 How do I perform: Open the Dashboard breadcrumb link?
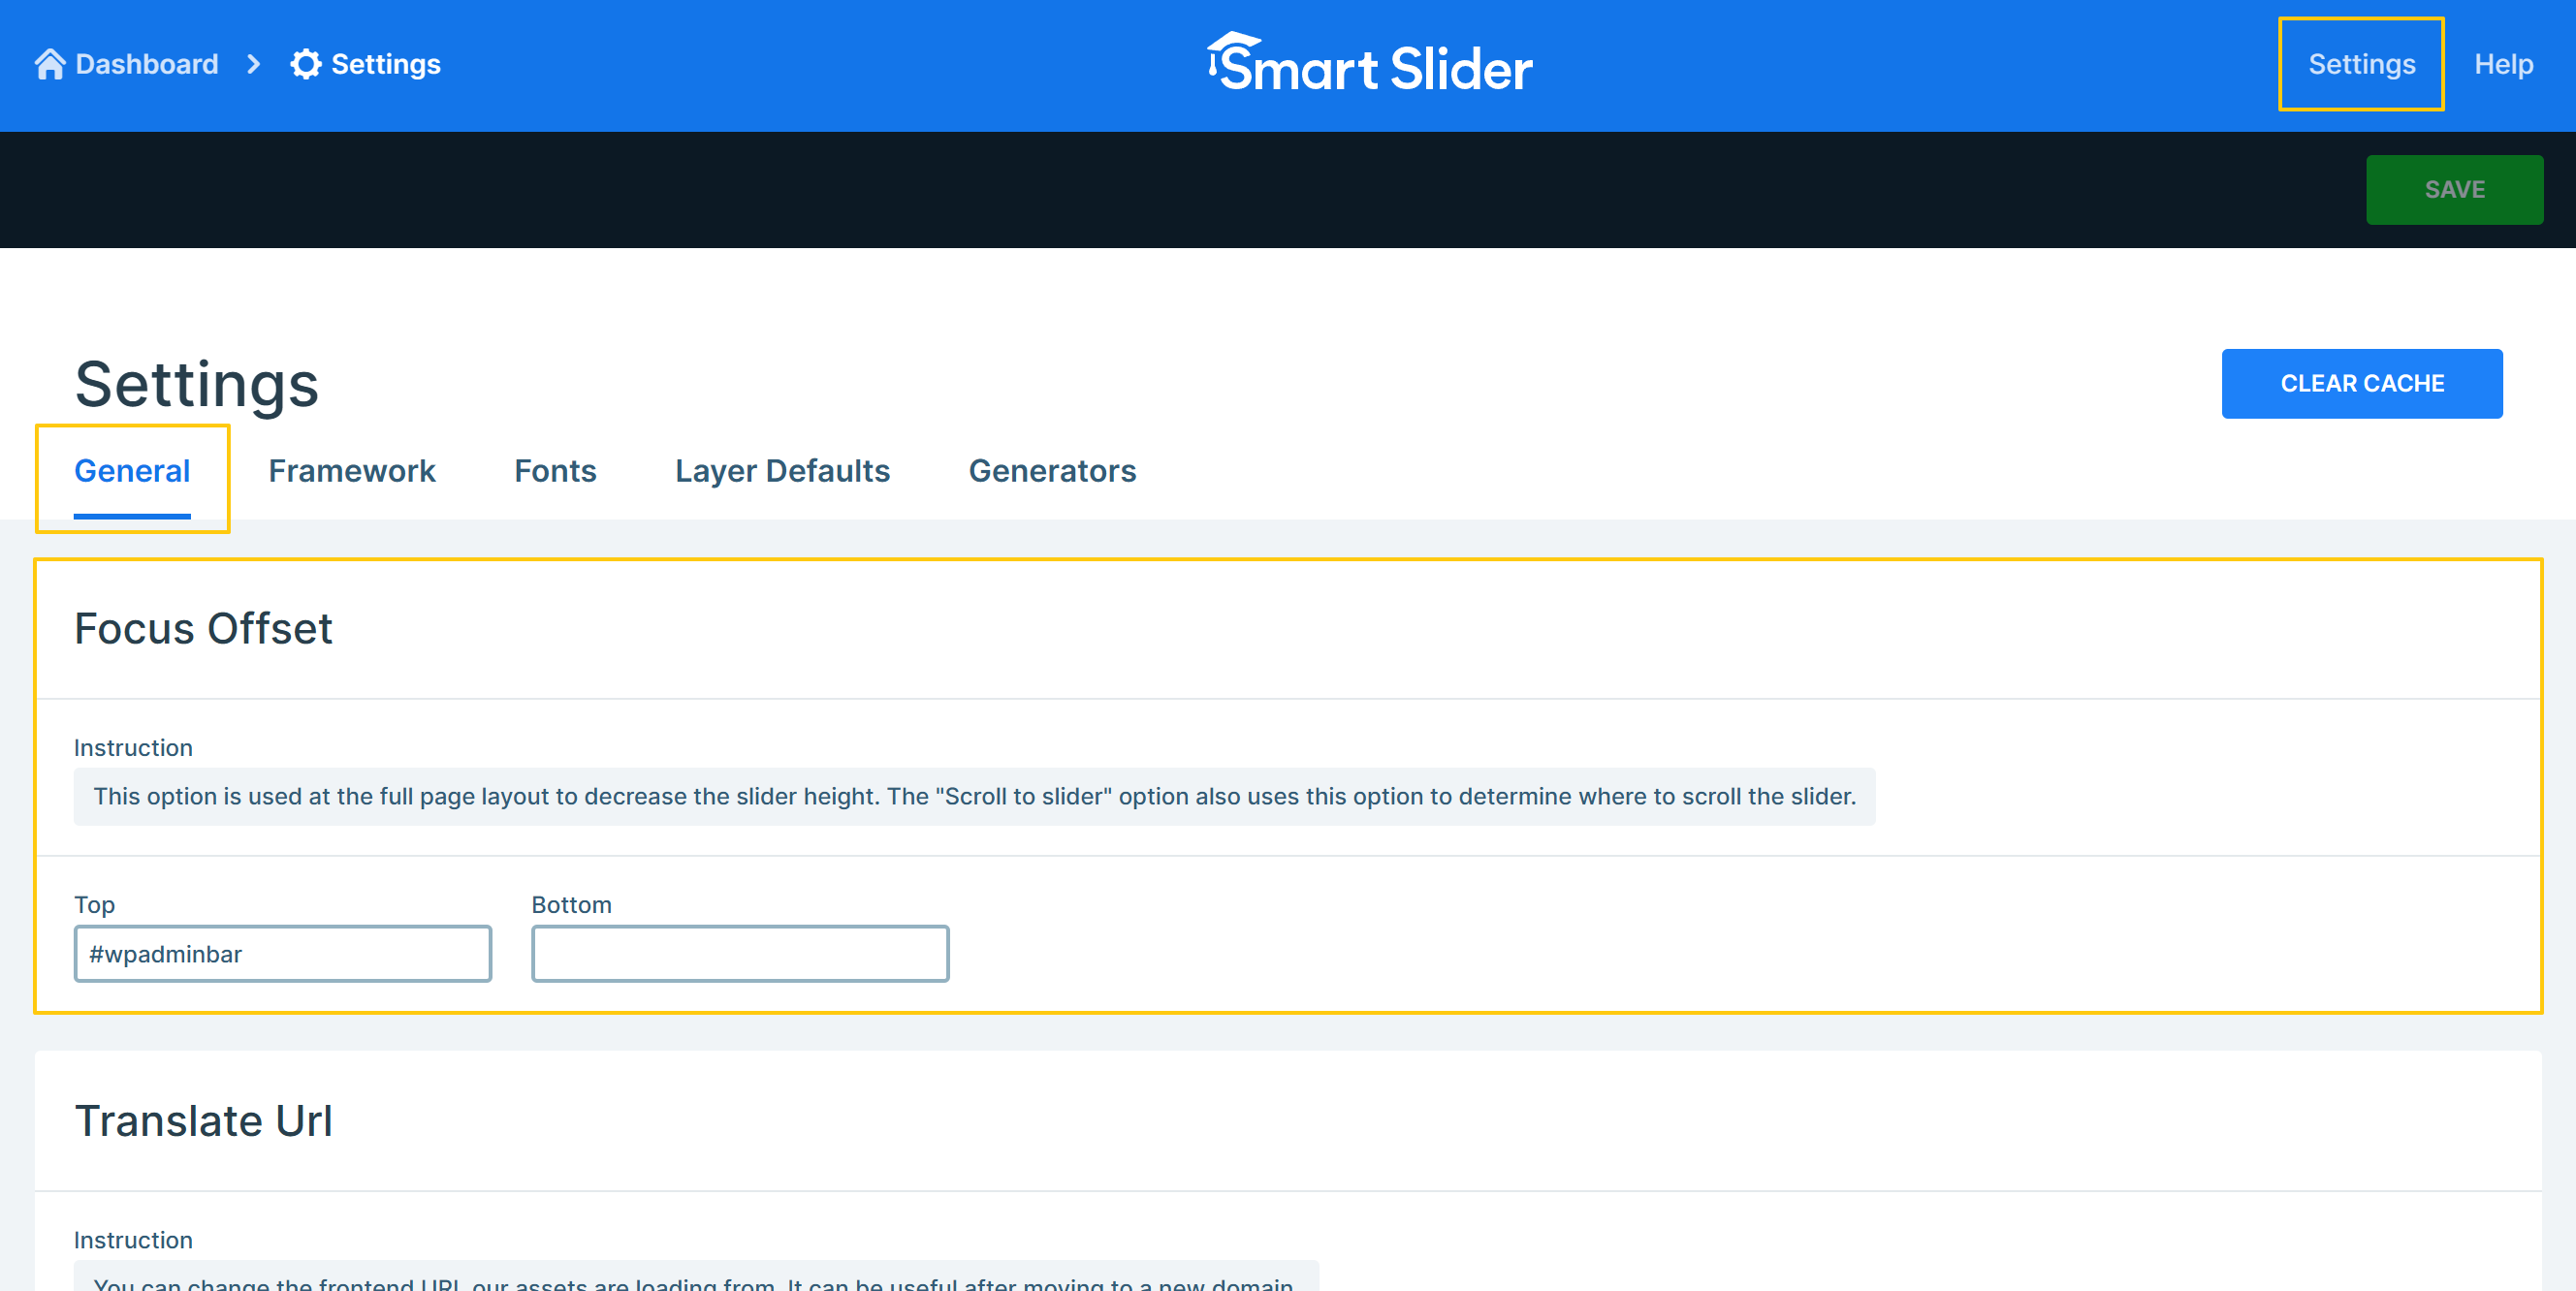pyautogui.click(x=146, y=64)
